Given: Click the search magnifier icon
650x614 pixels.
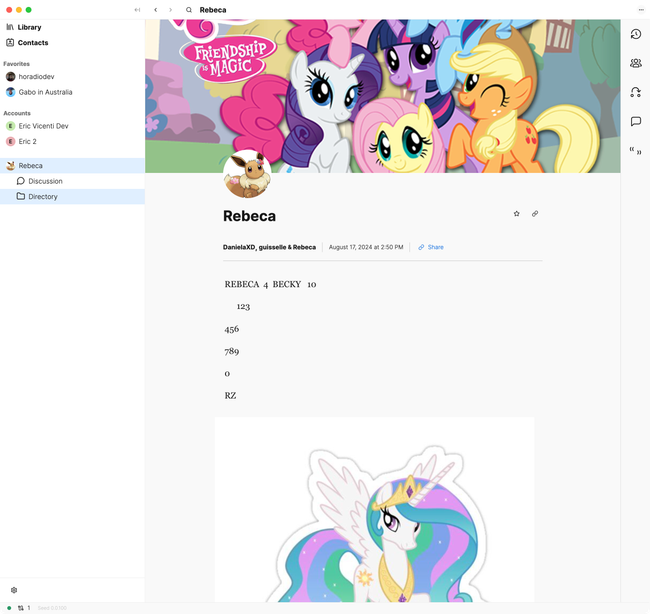Looking at the screenshot, I should click(x=189, y=10).
